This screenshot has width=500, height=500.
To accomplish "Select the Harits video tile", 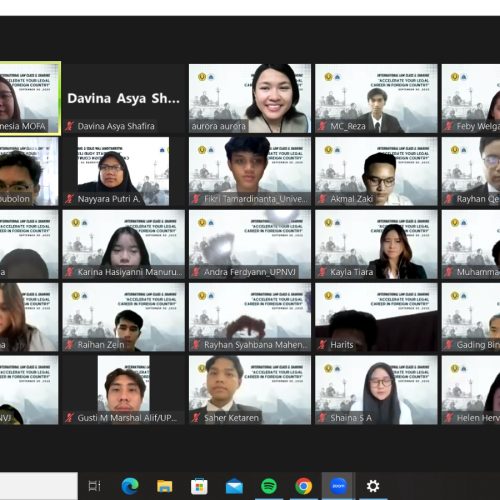I will tap(376, 317).
